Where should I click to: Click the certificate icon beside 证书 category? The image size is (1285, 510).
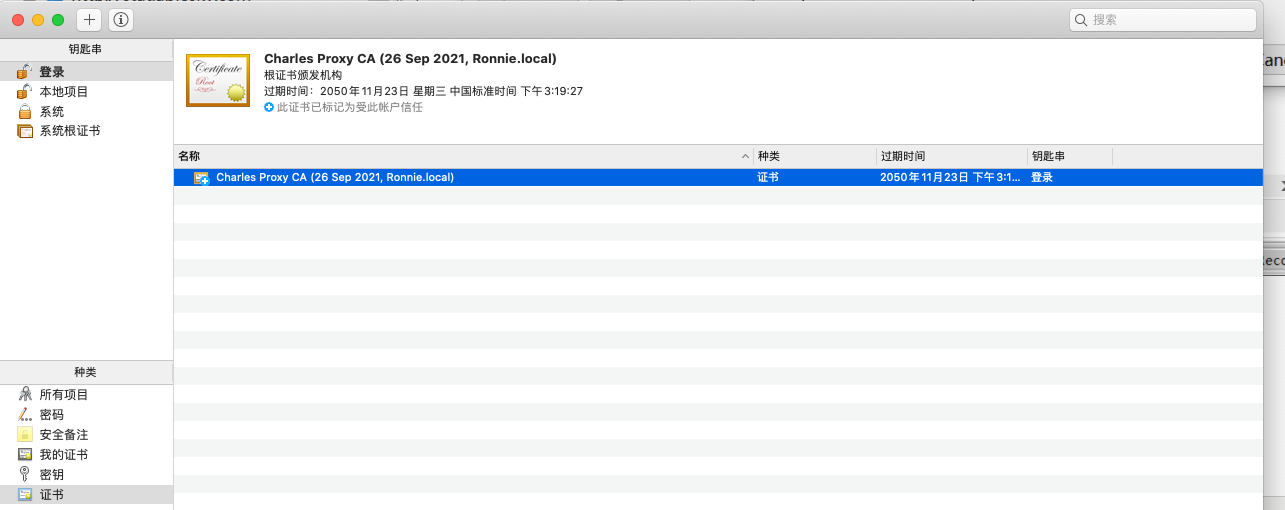[x=25, y=494]
